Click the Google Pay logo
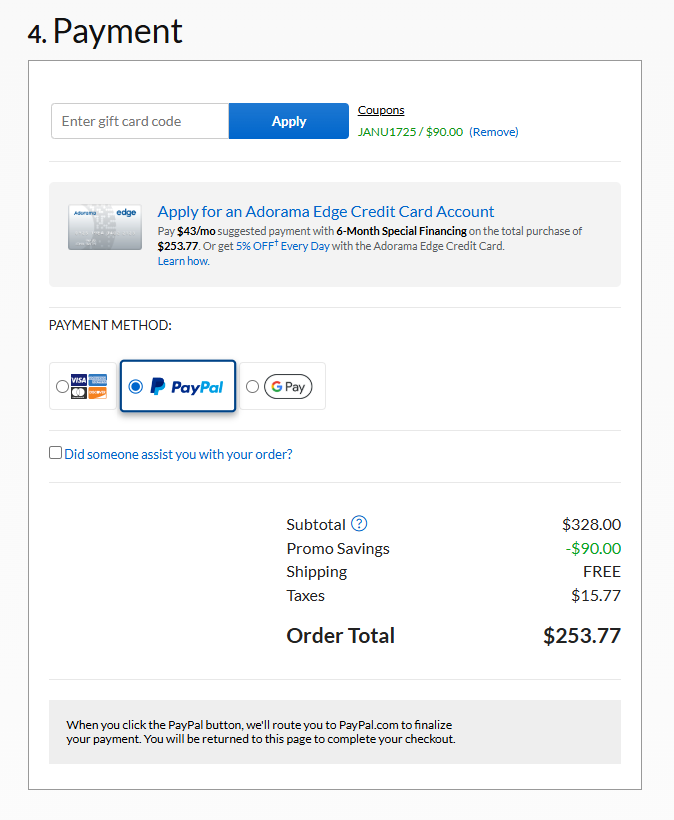The width and height of the screenshot is (674, 820). [x=288, y=387]
